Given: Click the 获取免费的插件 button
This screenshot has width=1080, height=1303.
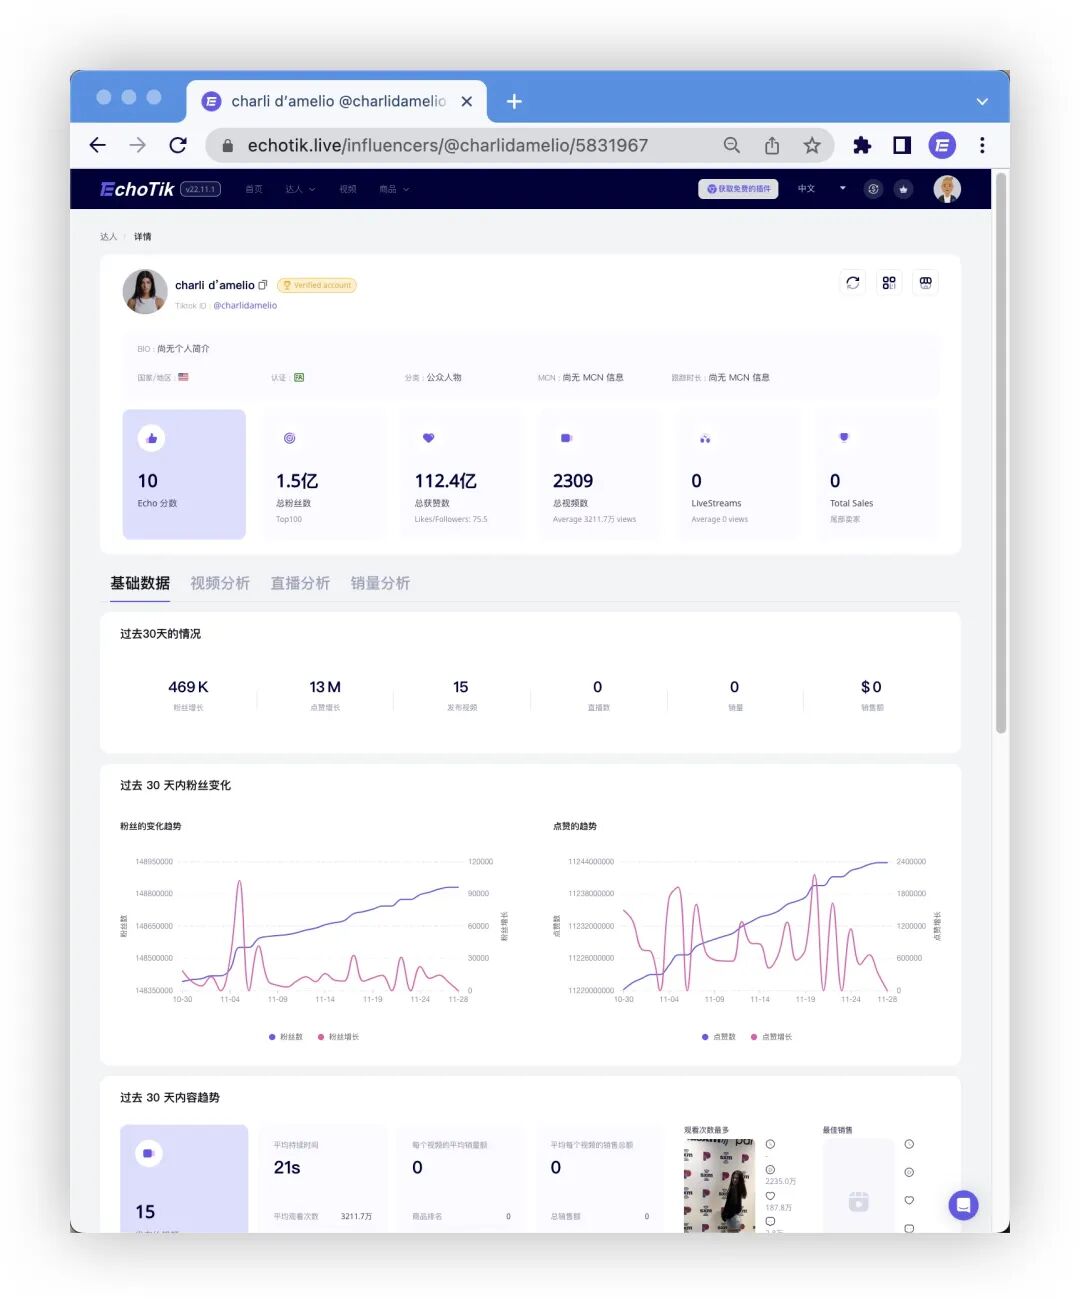Looking at the screenshot, I should click(x=738, y=189).
